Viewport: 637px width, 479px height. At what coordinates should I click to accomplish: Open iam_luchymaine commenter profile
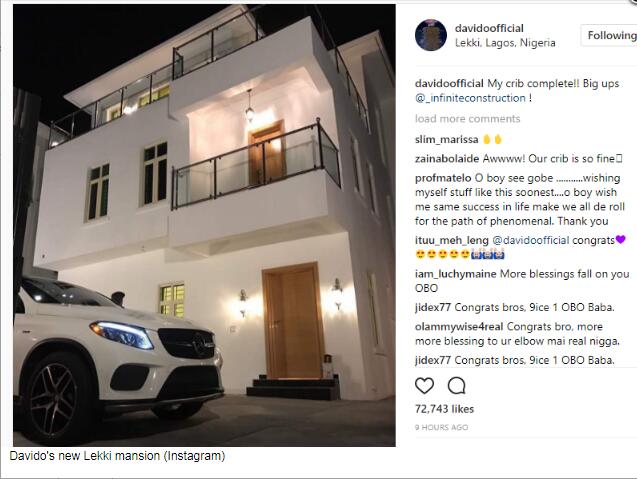(x=455, y=274)
